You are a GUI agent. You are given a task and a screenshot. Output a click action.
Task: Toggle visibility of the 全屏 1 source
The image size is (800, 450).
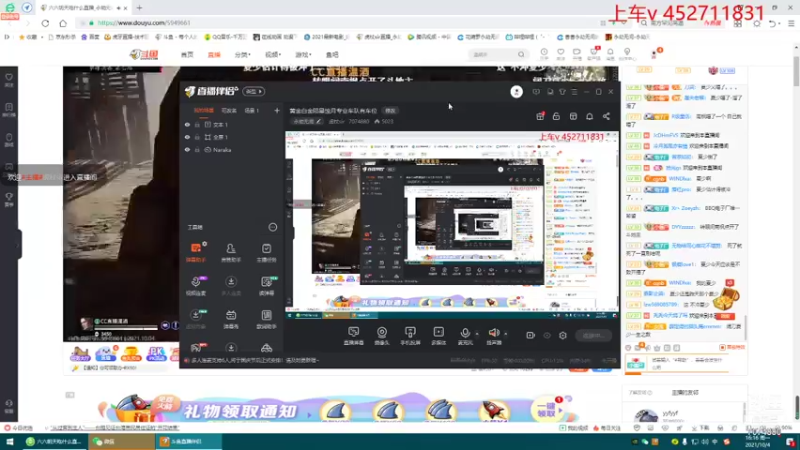tap(187, 137)
